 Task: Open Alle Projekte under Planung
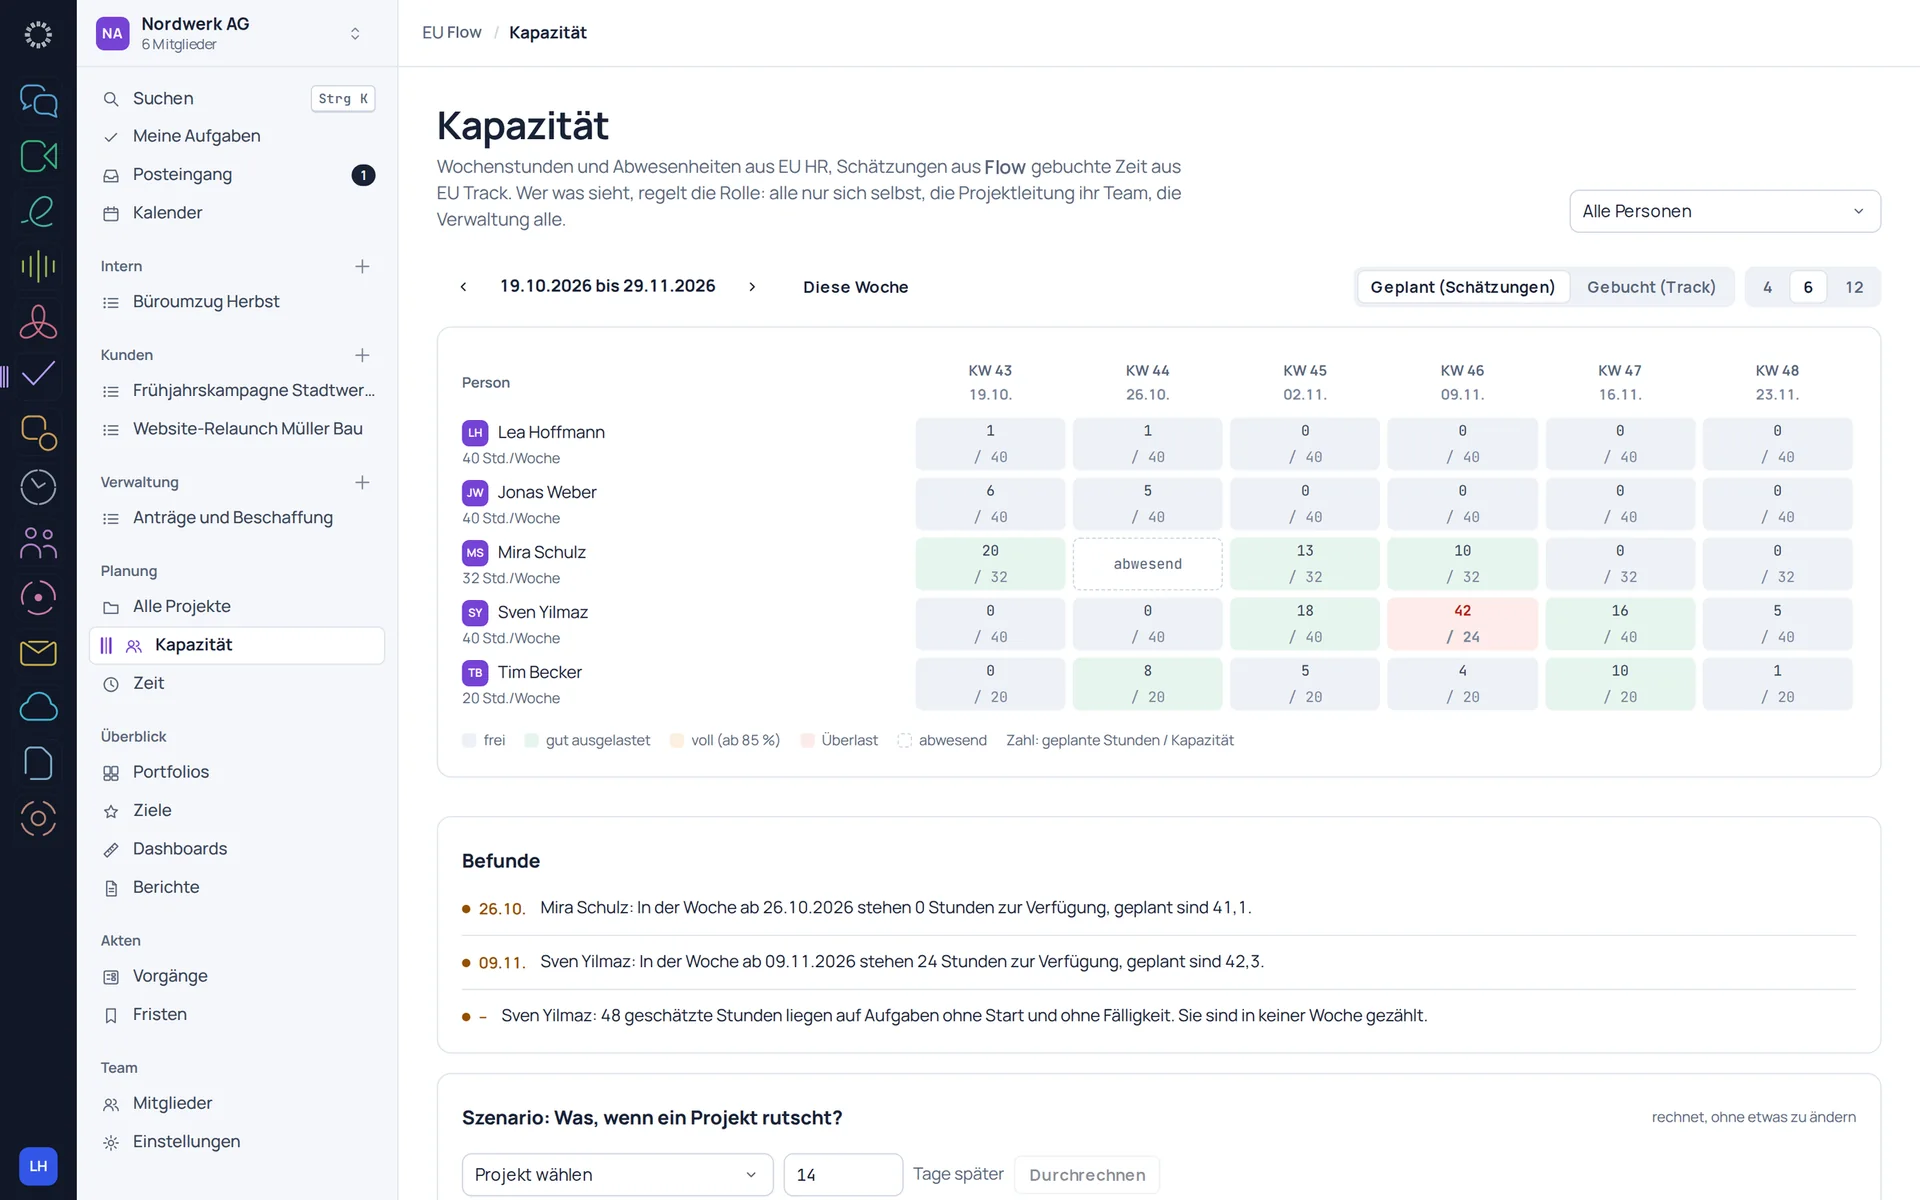(237, 607)
